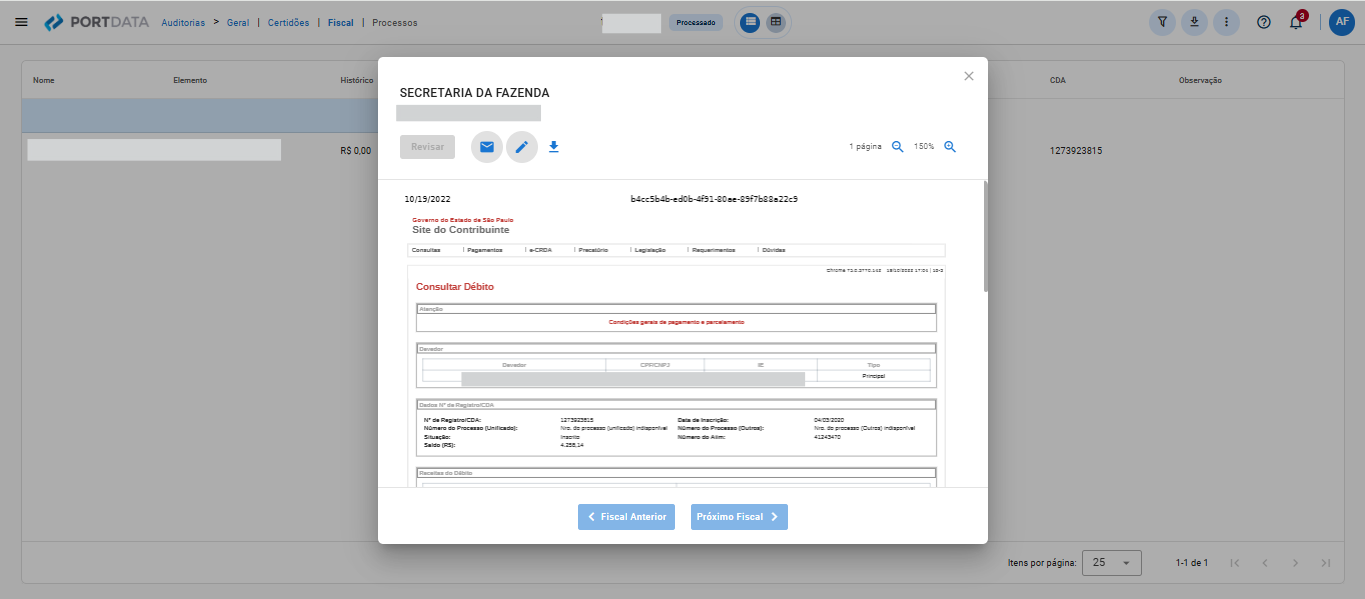
Task: Click the Elemento column header
Action: [x=190, y=80]
